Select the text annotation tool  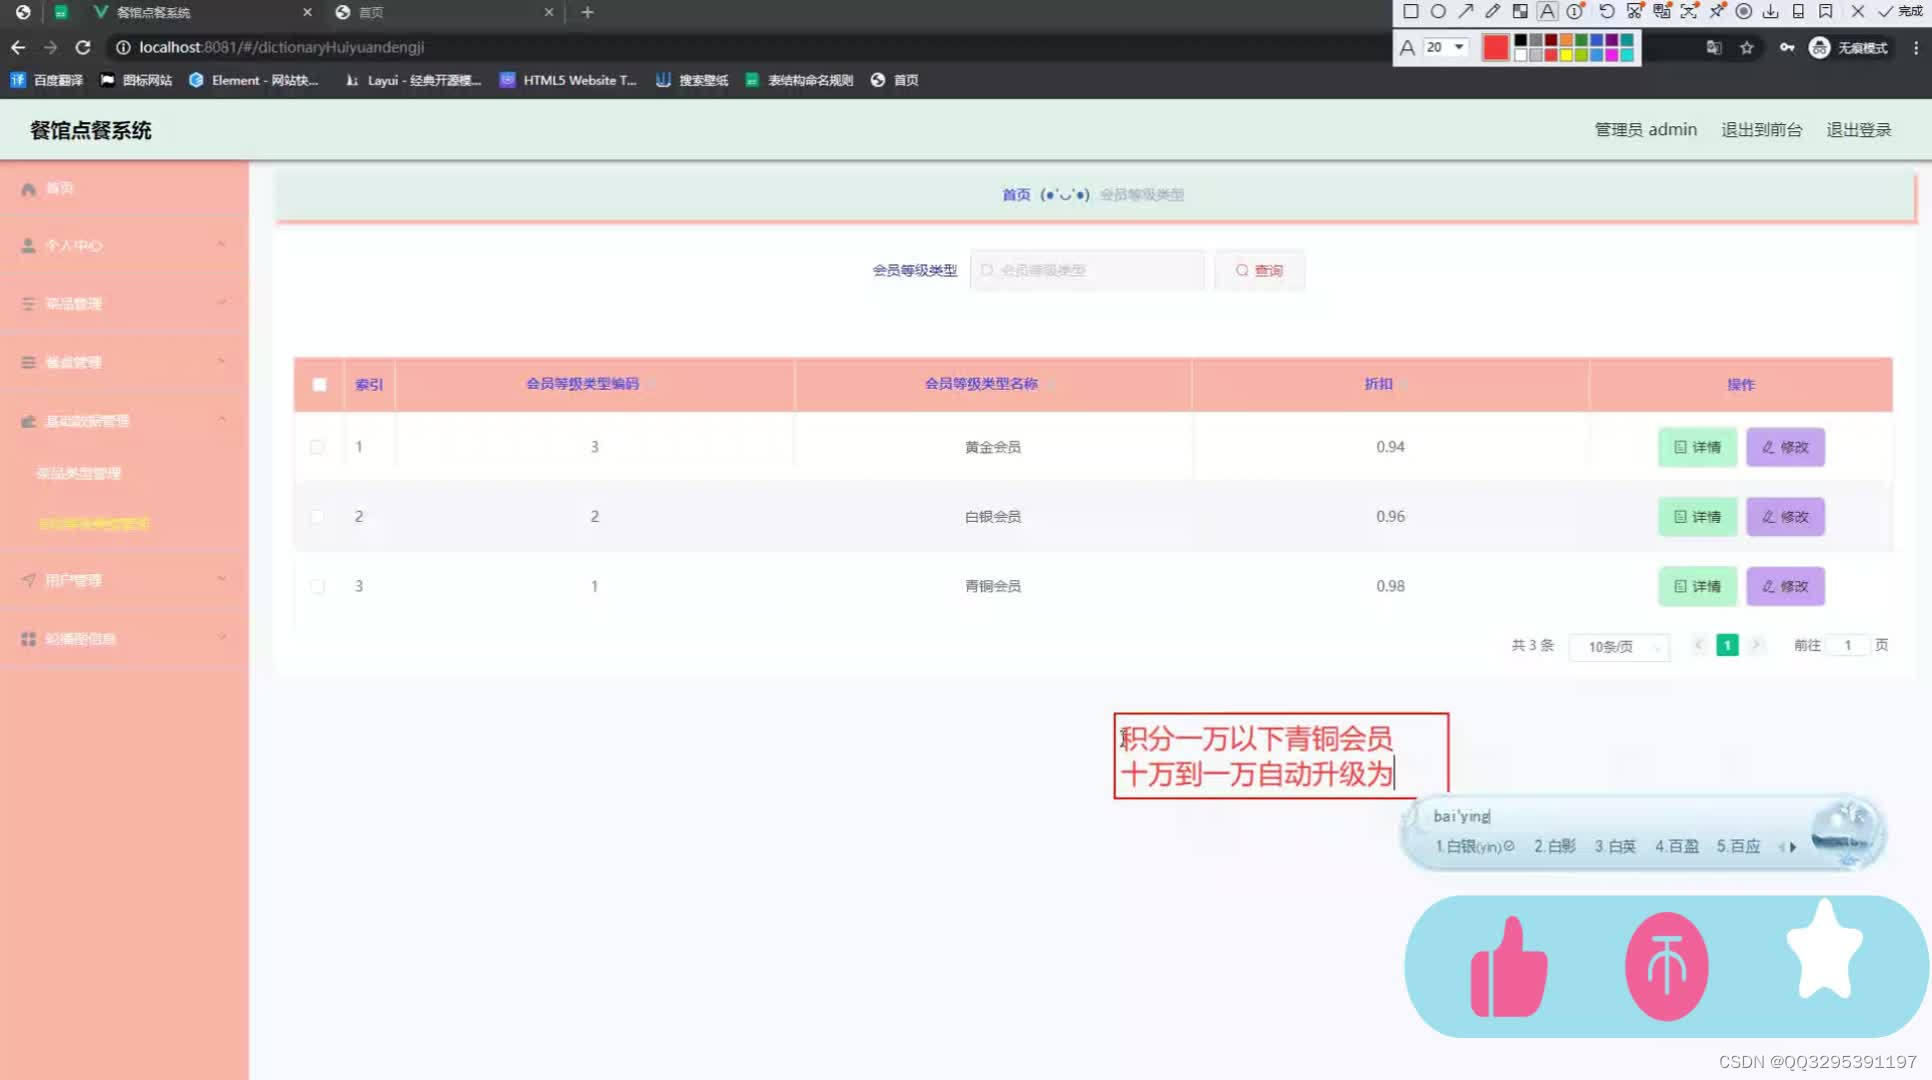[1547, 12]
